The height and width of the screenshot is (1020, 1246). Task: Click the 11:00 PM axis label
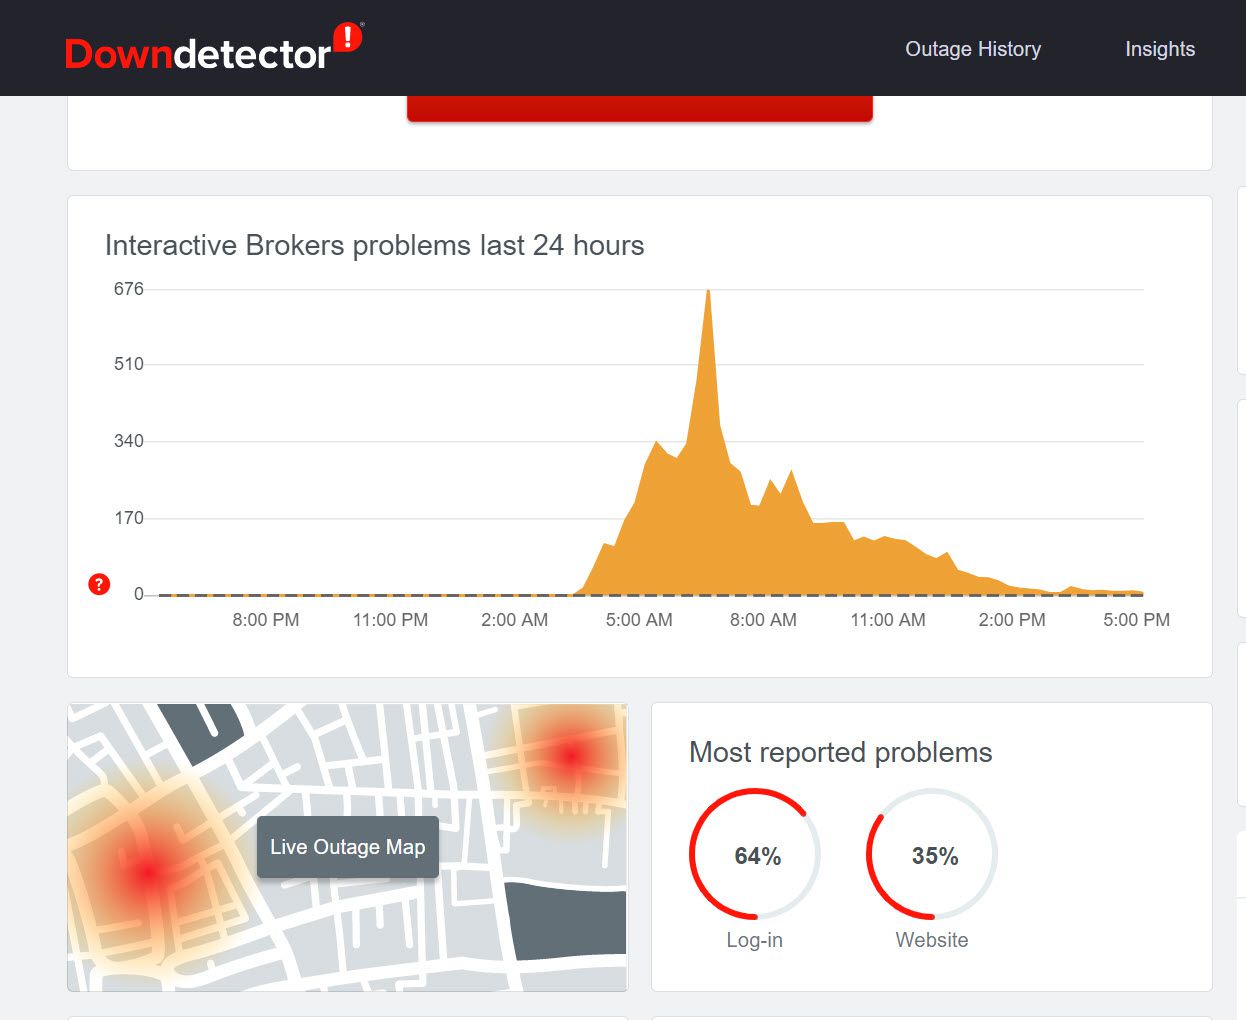coord(390,620)
